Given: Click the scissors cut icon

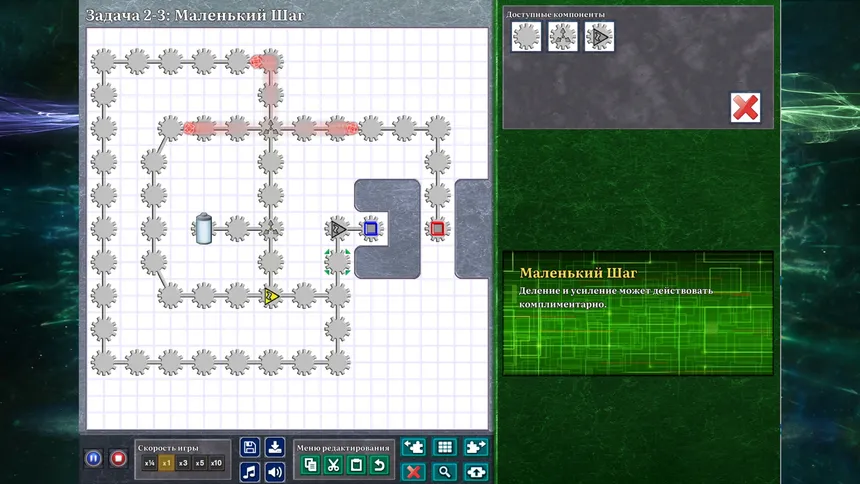Looking at the screenshot, I should (x=333, y=465).
